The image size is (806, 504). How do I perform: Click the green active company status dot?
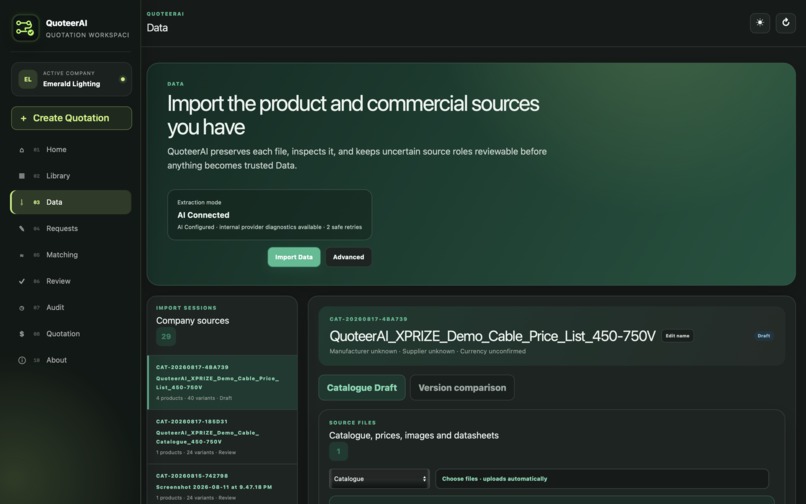(122, 79)
